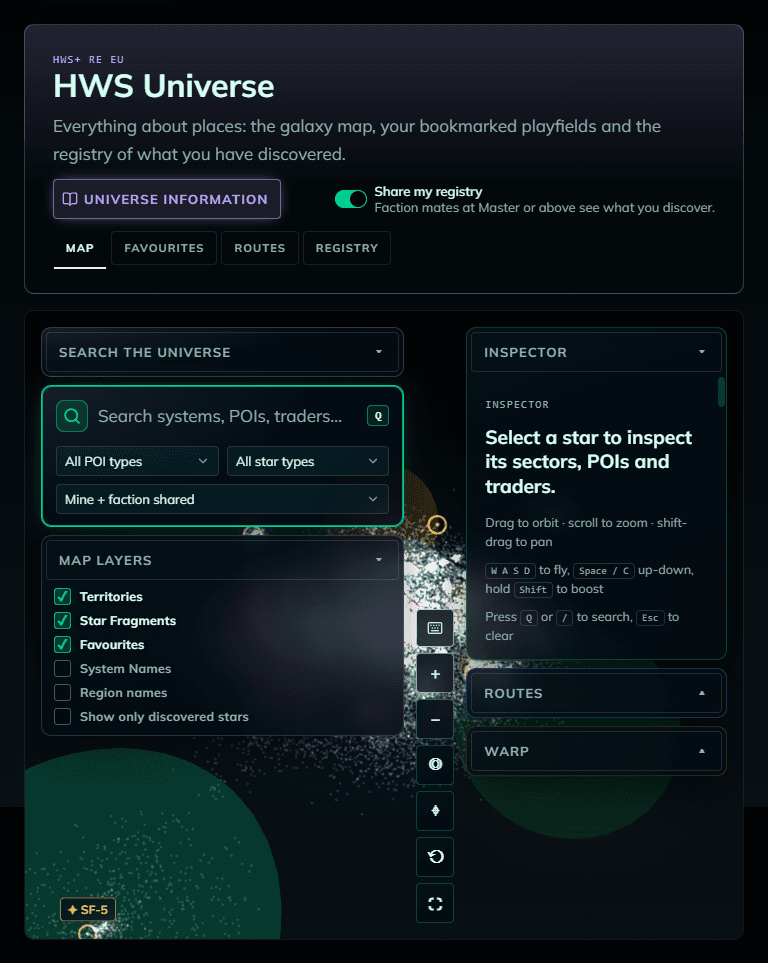
Task: Click the 'W A S D' key hint
Action: [x=510, y=571]
